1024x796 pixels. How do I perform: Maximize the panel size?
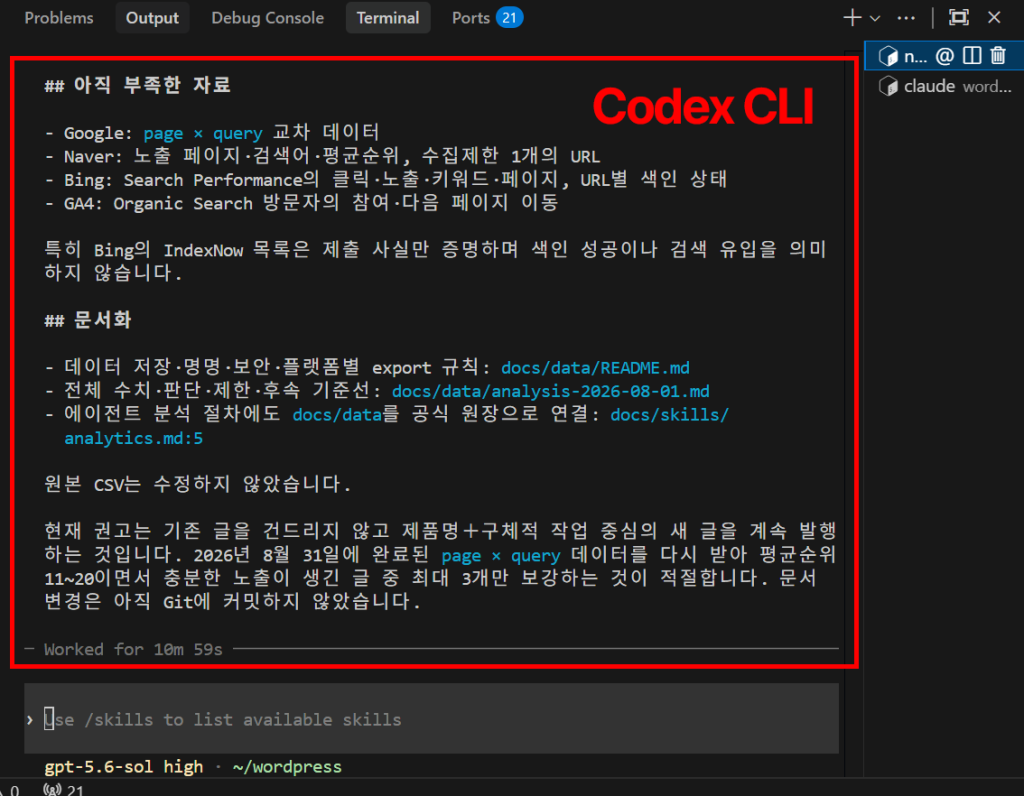pyautogui.click(x=958, y=18)
